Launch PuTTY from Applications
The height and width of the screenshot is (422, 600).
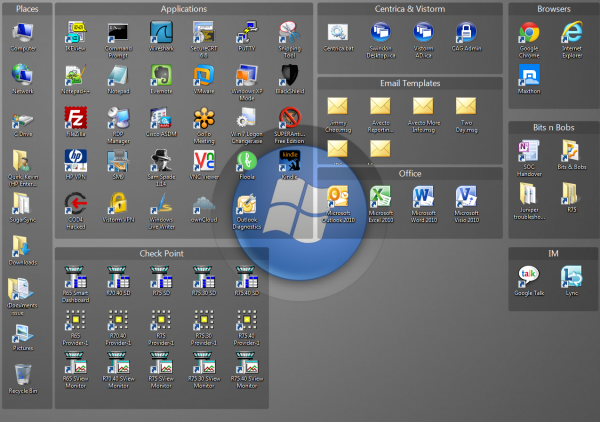click(247, 33)
